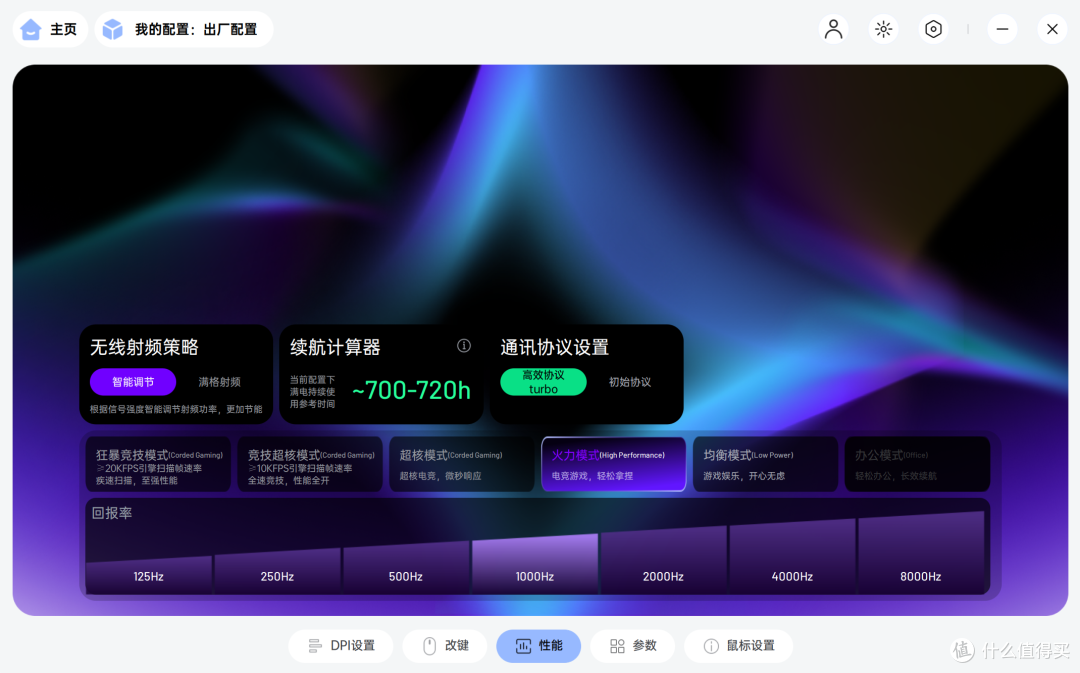Choose 办公模式 Office mode
This screenshot has height=673, width=1080.
(x=917, y=464)
